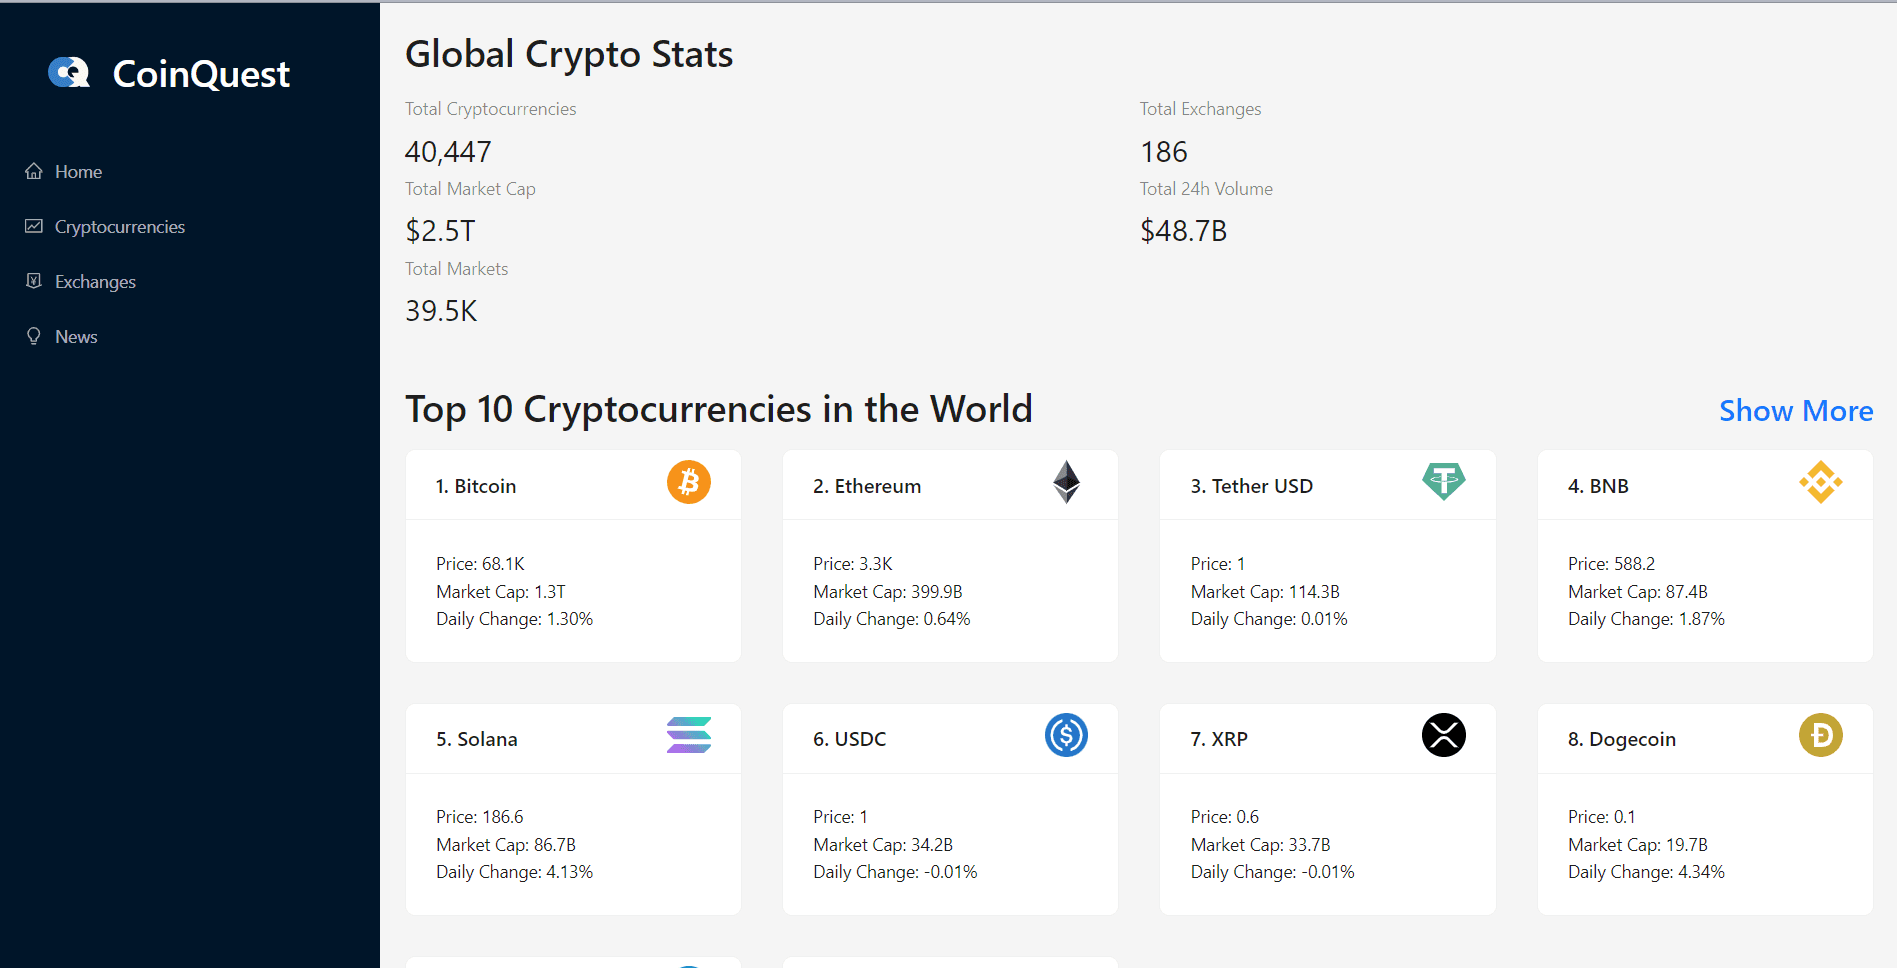Screen dimensions: 1897x968
Task: Click Tether Market Cap 114.3B text
Action: (1265, 592)
